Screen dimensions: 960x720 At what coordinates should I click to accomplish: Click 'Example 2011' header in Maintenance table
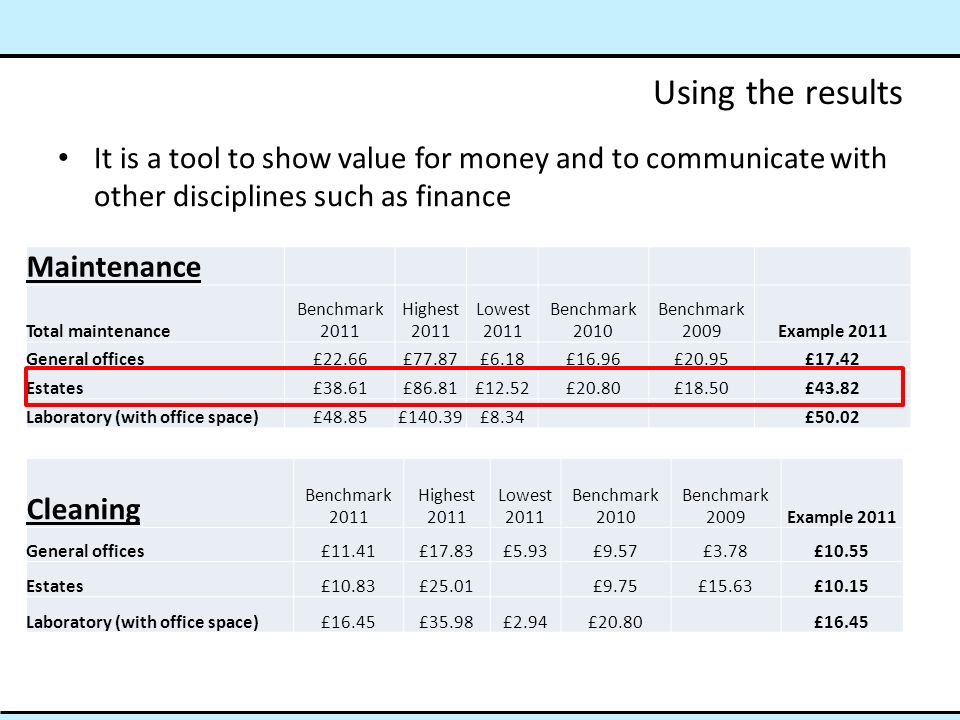pyautogui.click(x=832, y=331)
